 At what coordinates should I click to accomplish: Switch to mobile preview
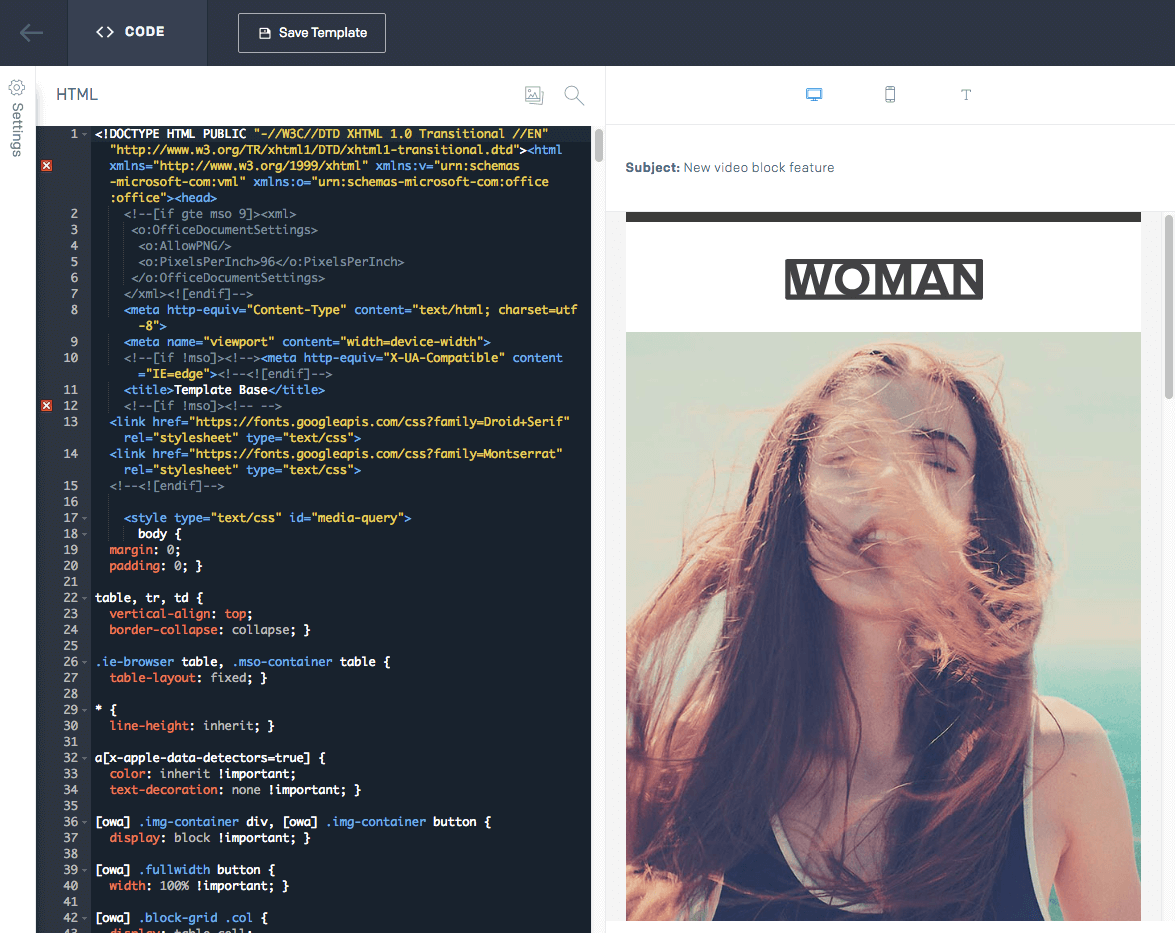pyautogui.click(x=889, y=94)
